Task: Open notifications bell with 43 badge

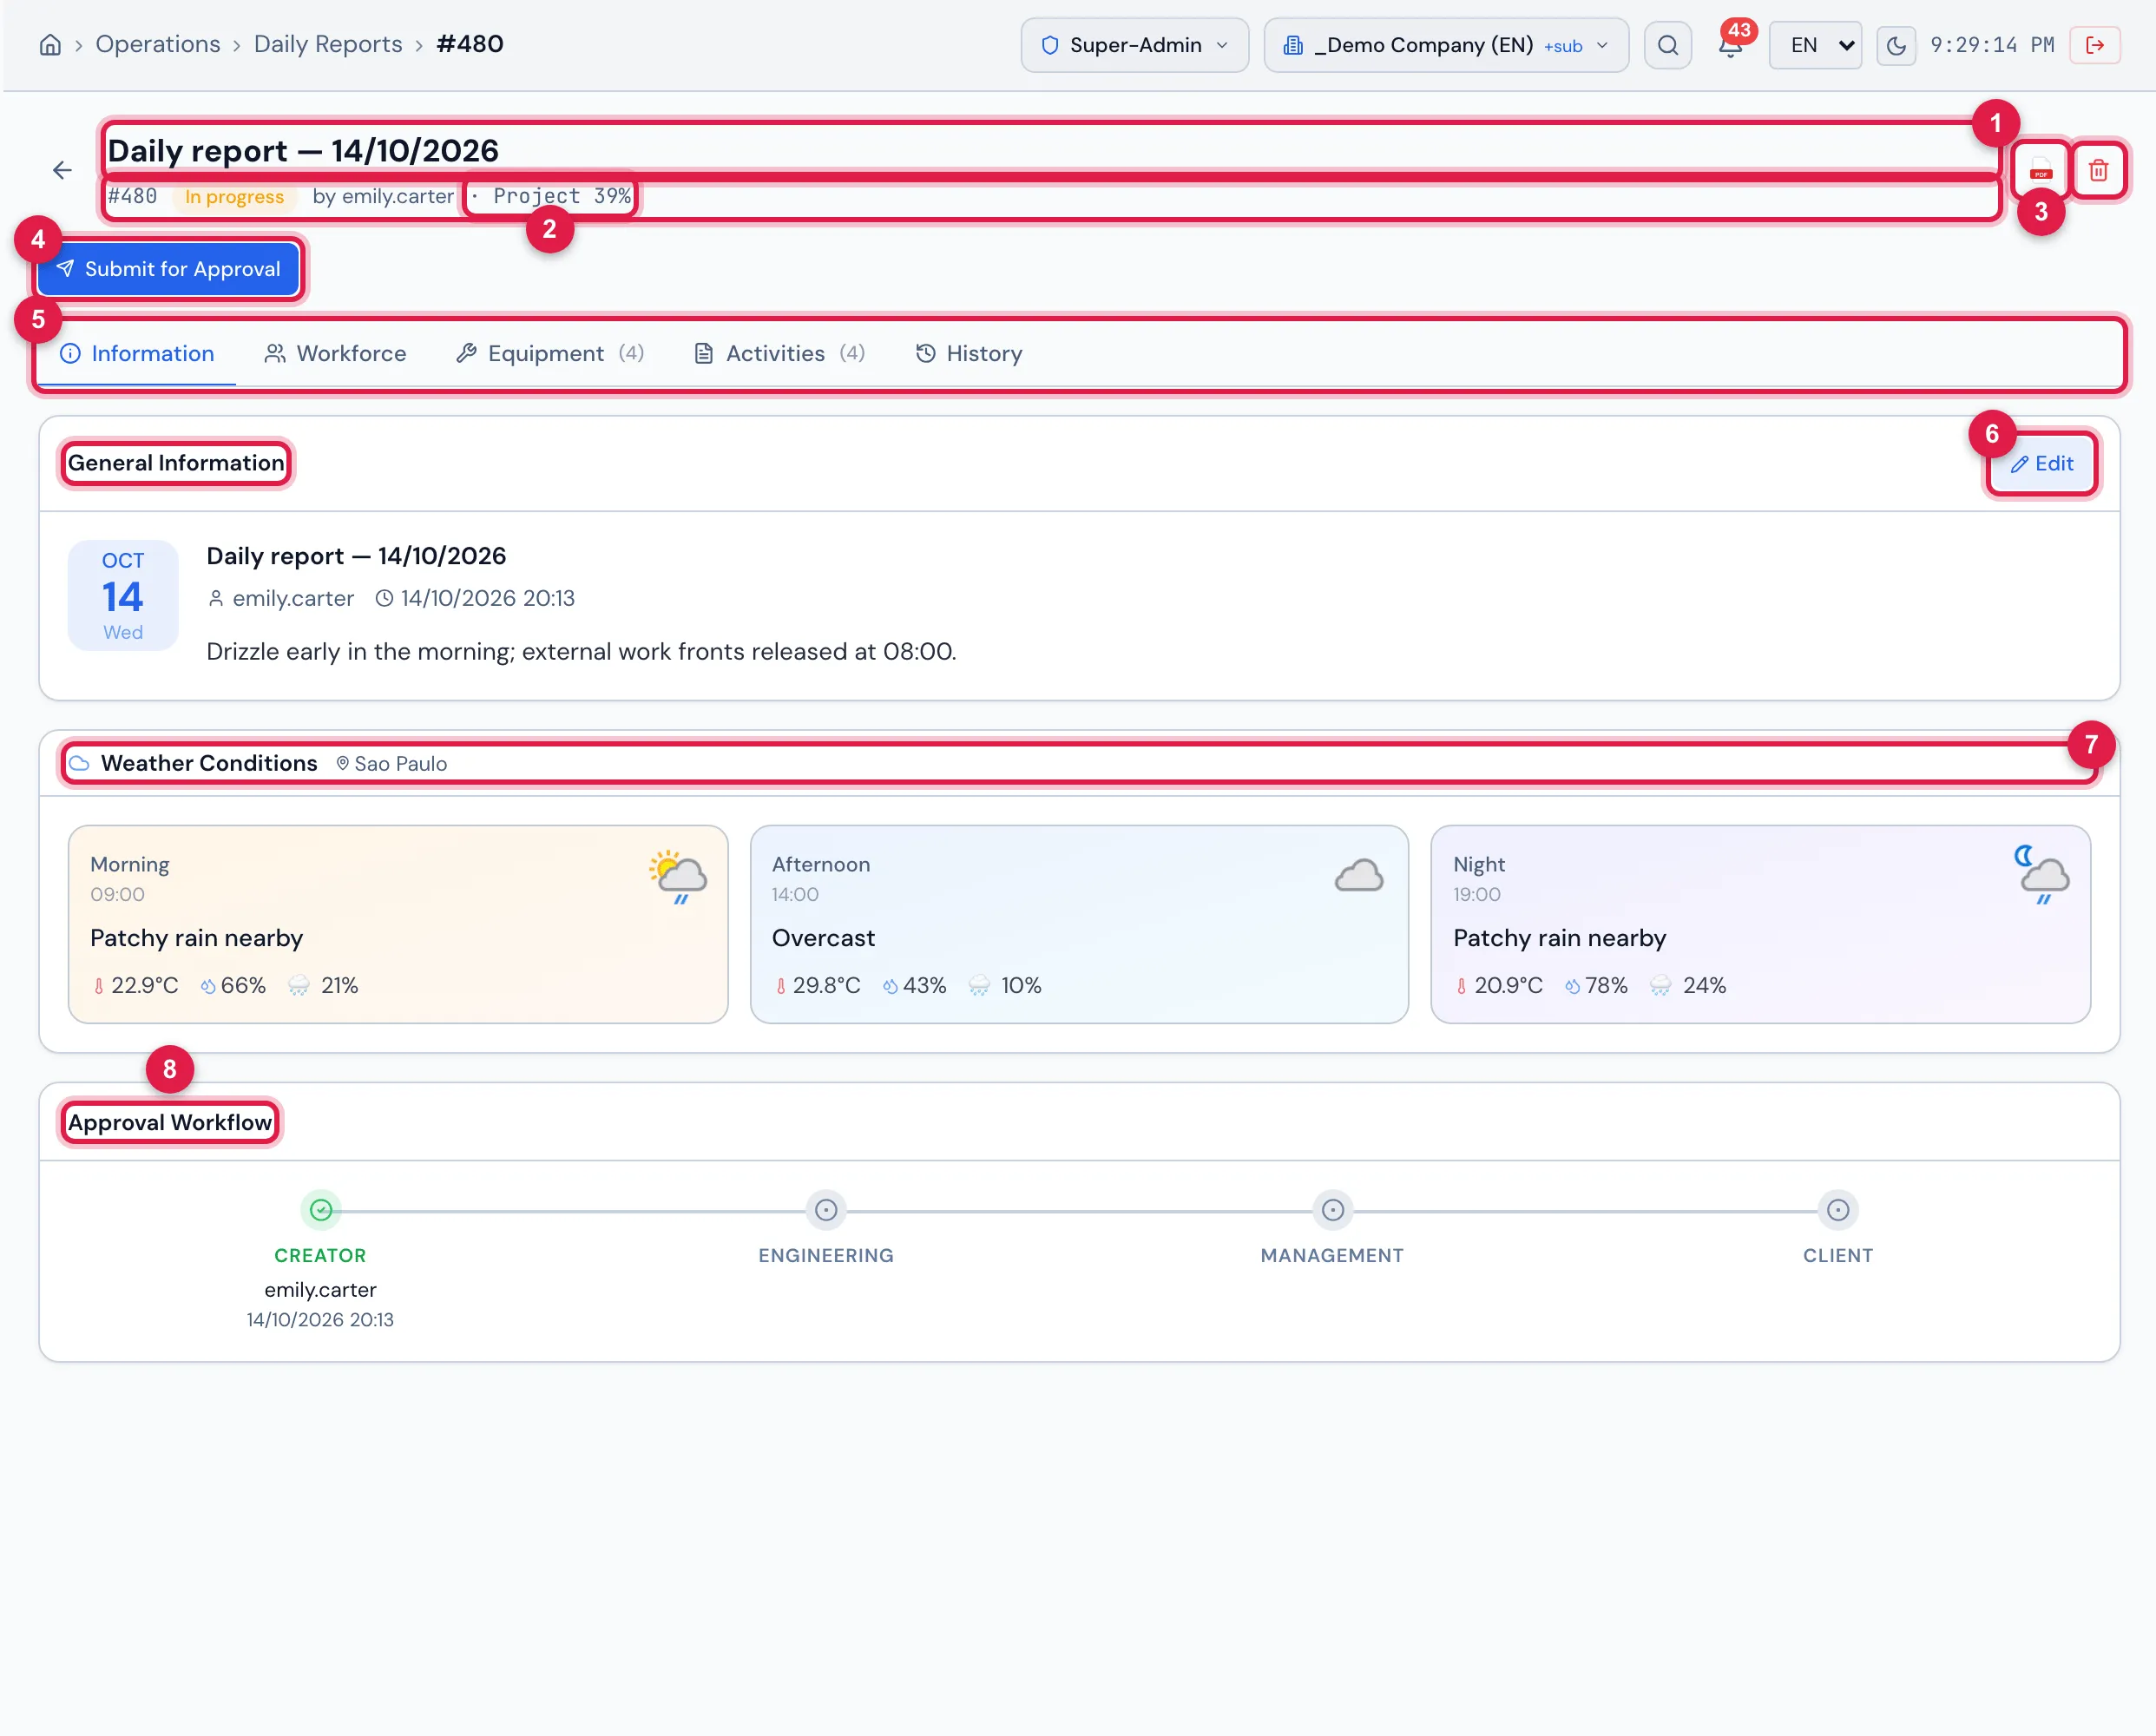Action: [1731, 45]
